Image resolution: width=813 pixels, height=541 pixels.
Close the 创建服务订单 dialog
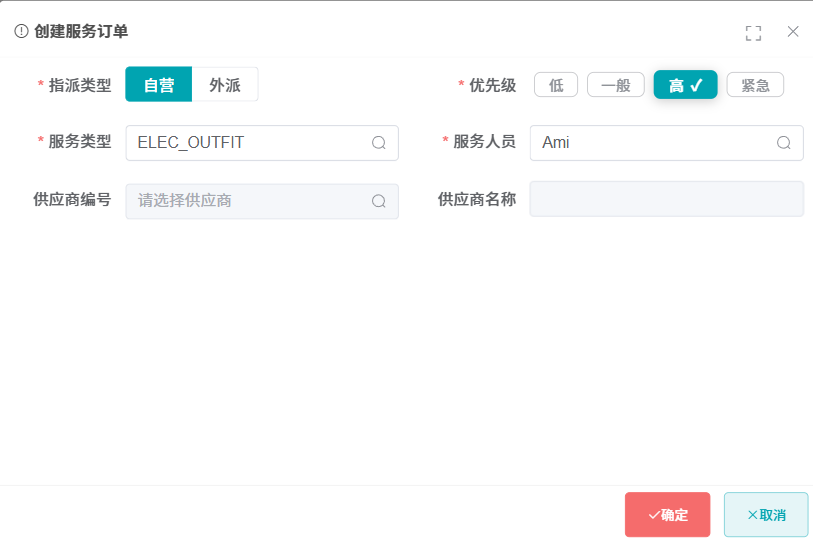pos(793,32)
